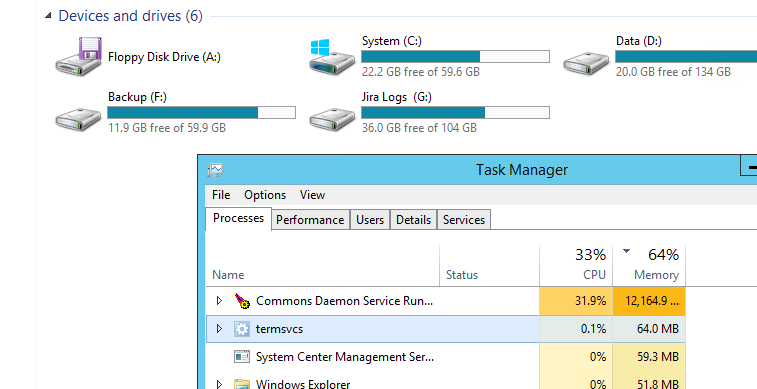Select the Data (D:) drive icon
This screenshot has height=389, width=757.
tap(586, 63)
